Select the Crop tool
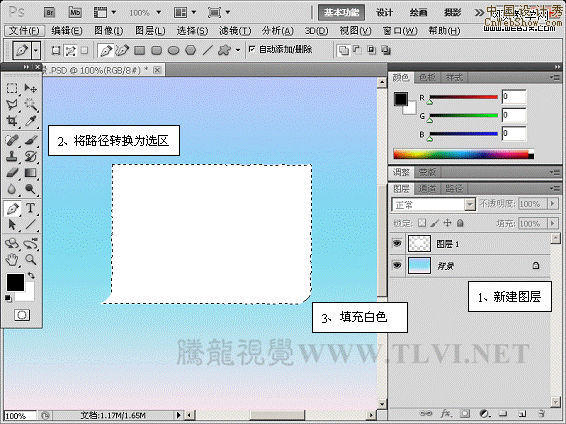This screenshot has height=424, width=566. point(12,121)
